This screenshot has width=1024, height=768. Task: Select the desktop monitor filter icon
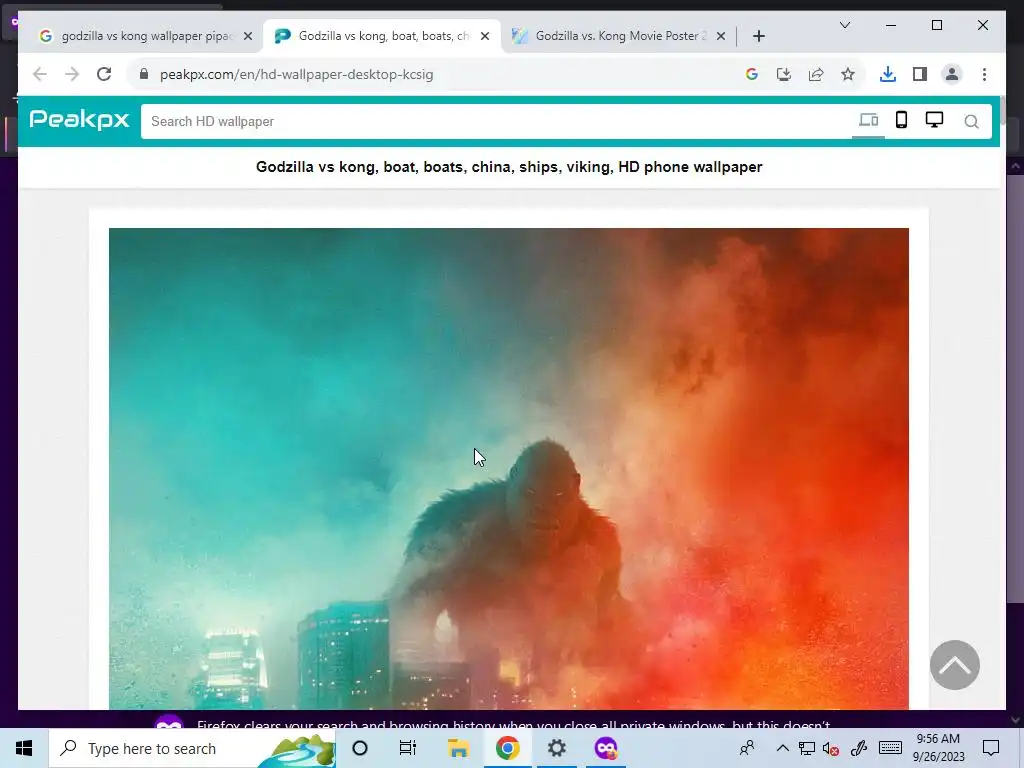tap(935, 120)
